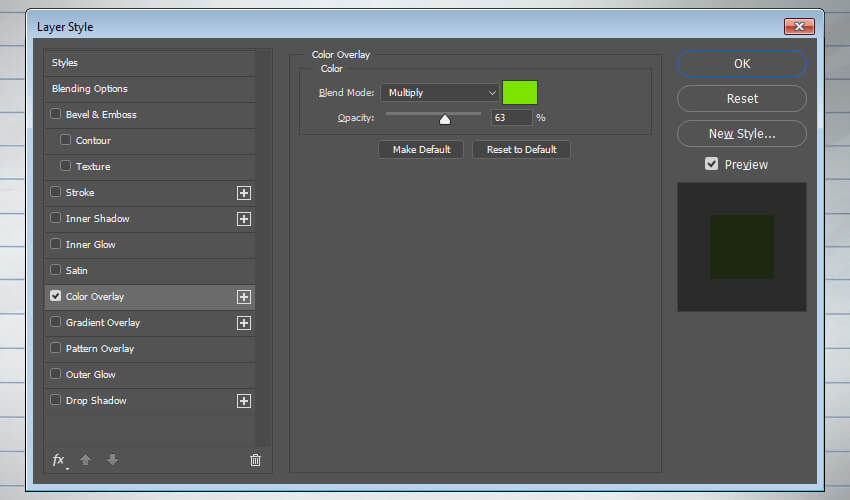Click the styles list scrollbar
This screenshot has height=500, width=850.
[x=263, y=248]
